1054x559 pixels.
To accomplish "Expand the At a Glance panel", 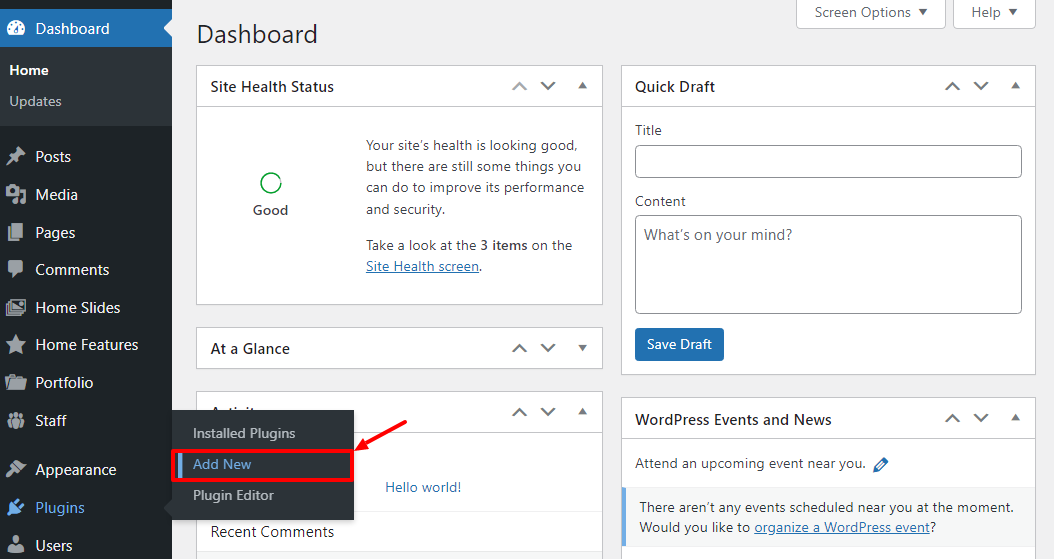I will point(583,348).
